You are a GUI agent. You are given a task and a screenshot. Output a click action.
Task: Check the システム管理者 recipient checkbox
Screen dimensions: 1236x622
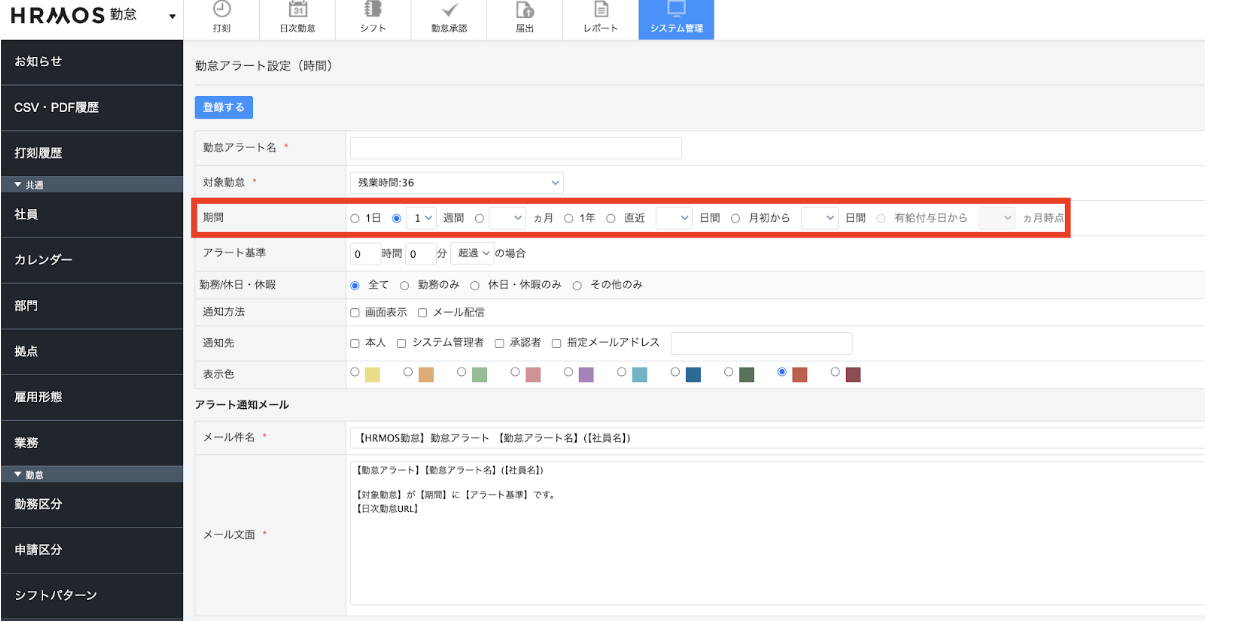(402, 343)
